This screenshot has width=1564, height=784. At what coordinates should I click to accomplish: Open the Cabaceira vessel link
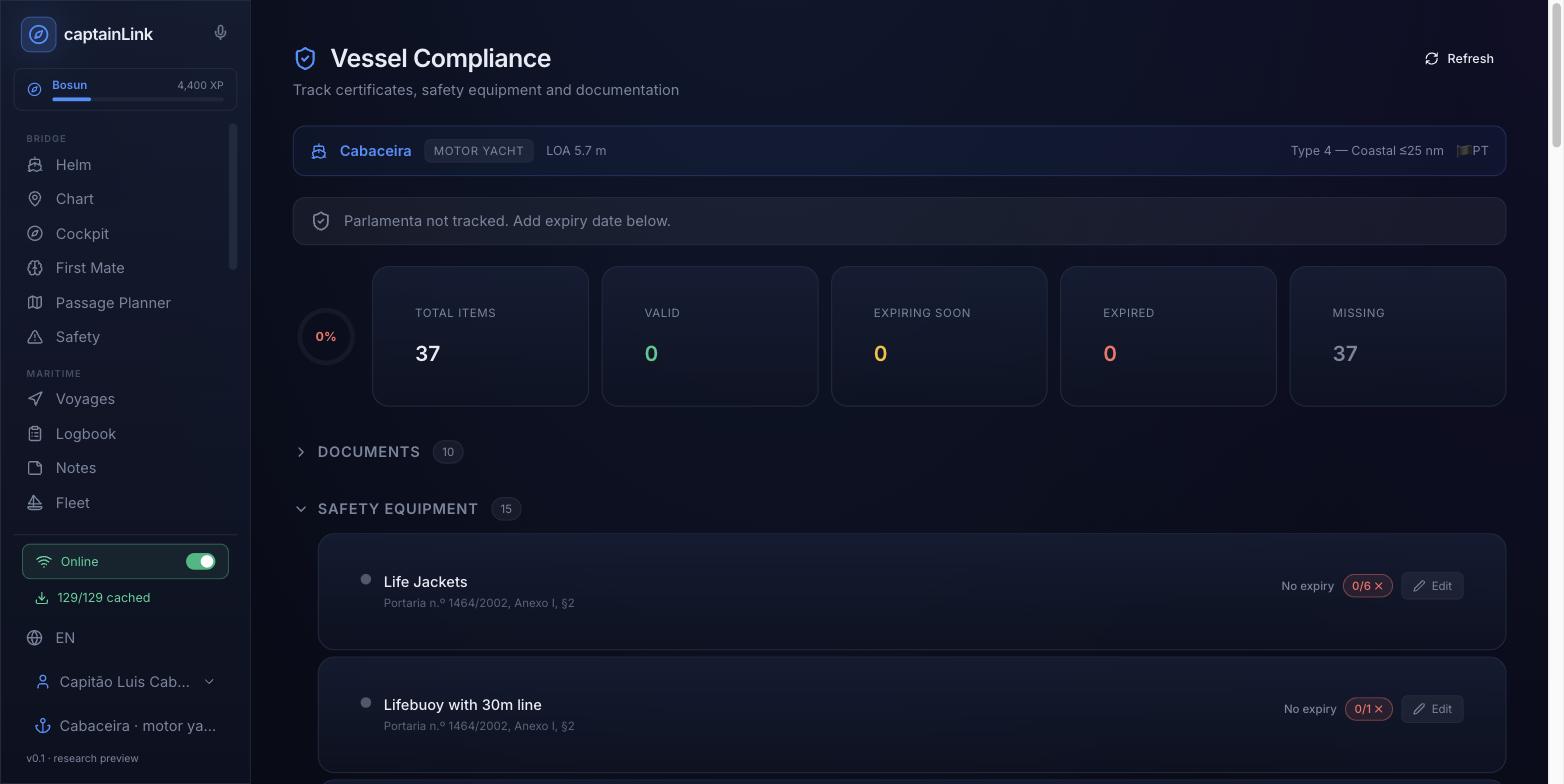tap(375, 151)
